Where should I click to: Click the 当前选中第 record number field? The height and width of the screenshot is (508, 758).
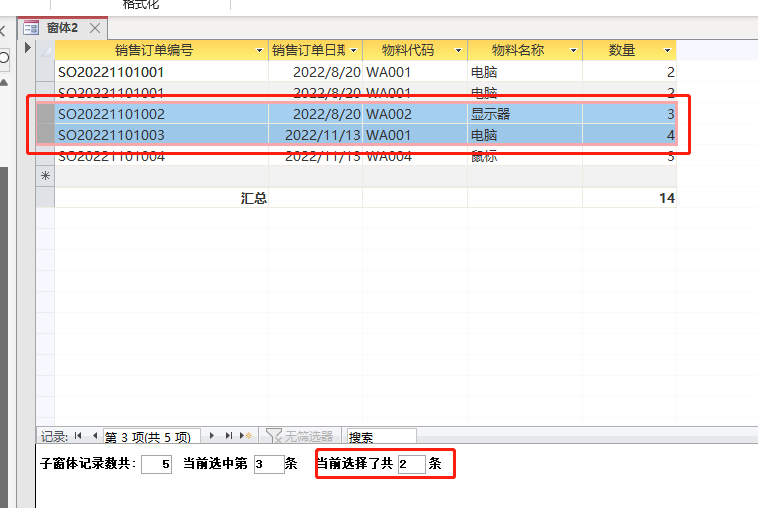[x=269, y=464]
